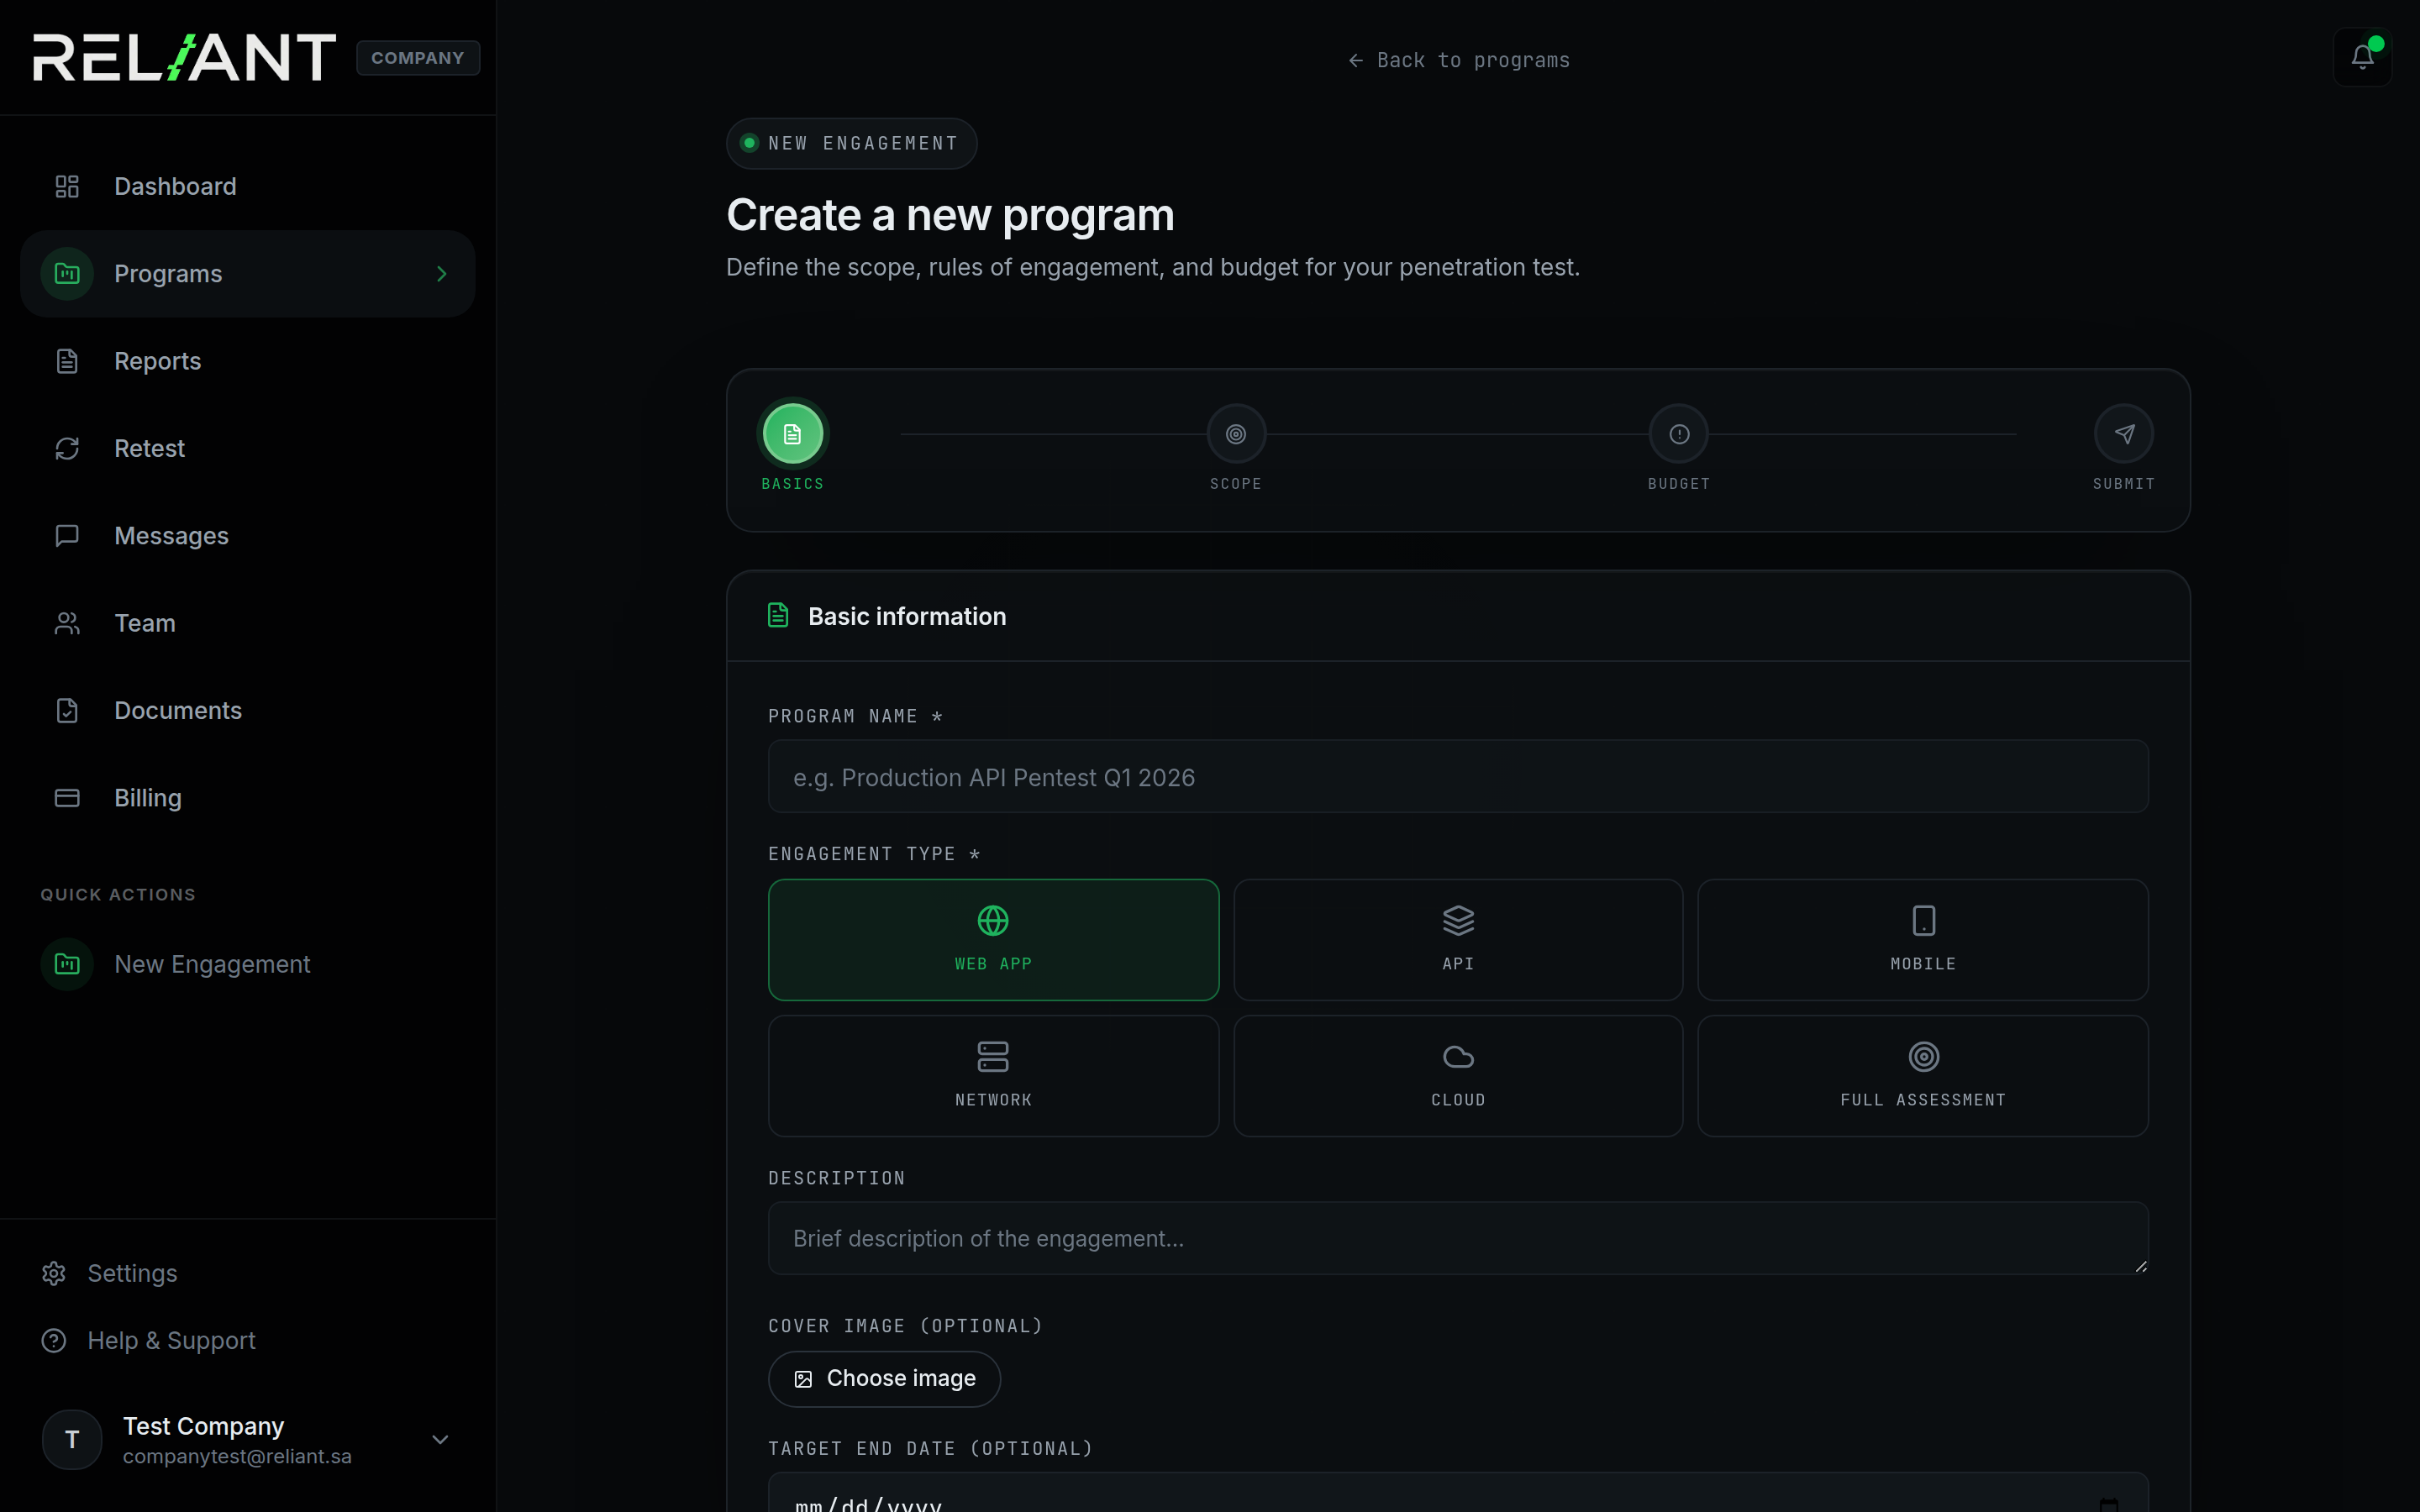Select the Web App engagement type
Viewport: 2420px width, 1512px height.
(x=993, y=940)
